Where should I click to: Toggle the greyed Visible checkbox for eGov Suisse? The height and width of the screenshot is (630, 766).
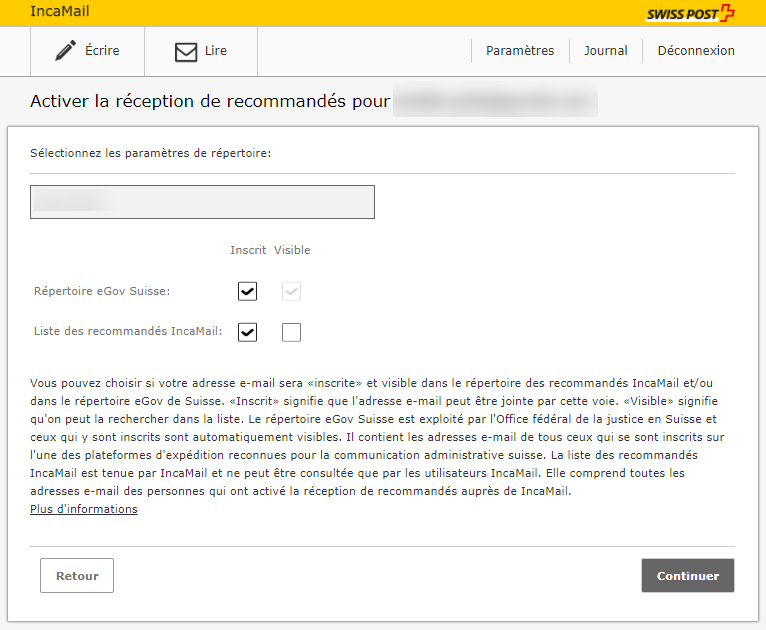tap(291, 292)
